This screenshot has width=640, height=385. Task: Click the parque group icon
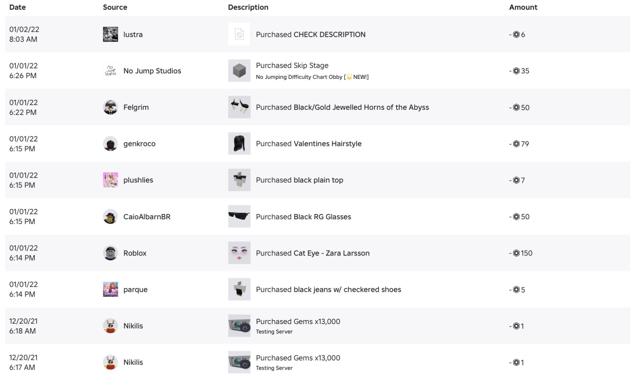pos(110,289)
